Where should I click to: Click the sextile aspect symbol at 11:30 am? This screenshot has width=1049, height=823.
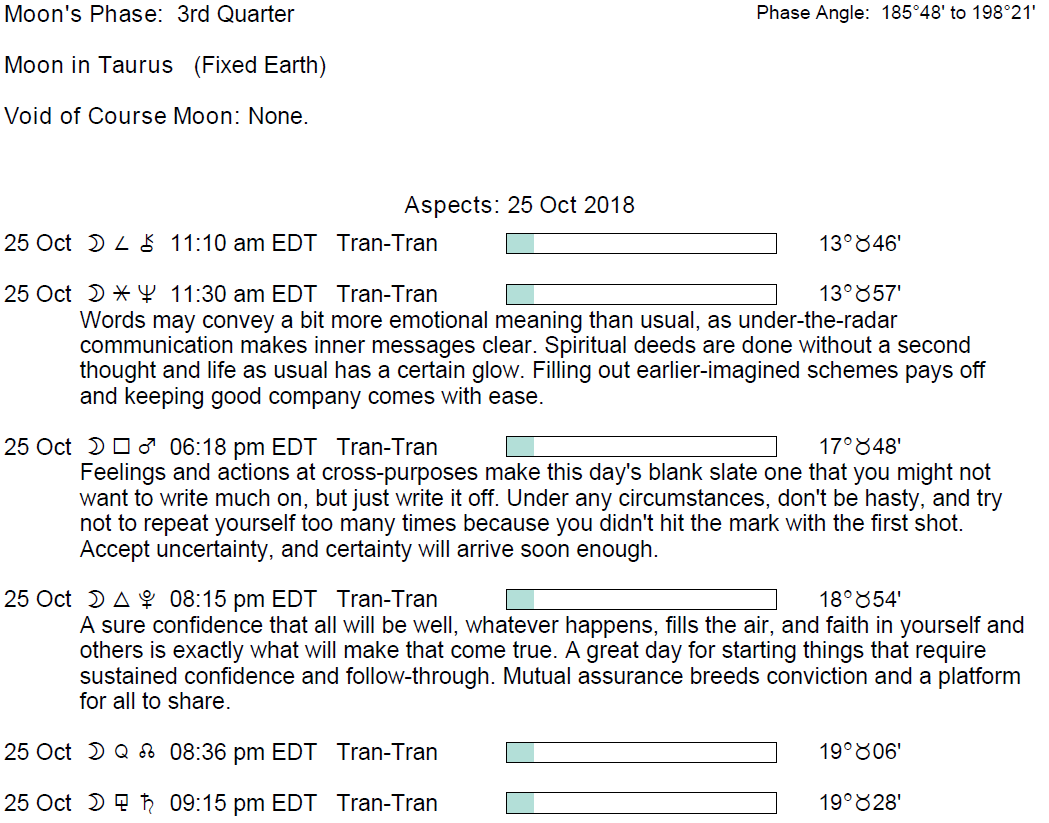pyautogui.click(x=122, y=295)
